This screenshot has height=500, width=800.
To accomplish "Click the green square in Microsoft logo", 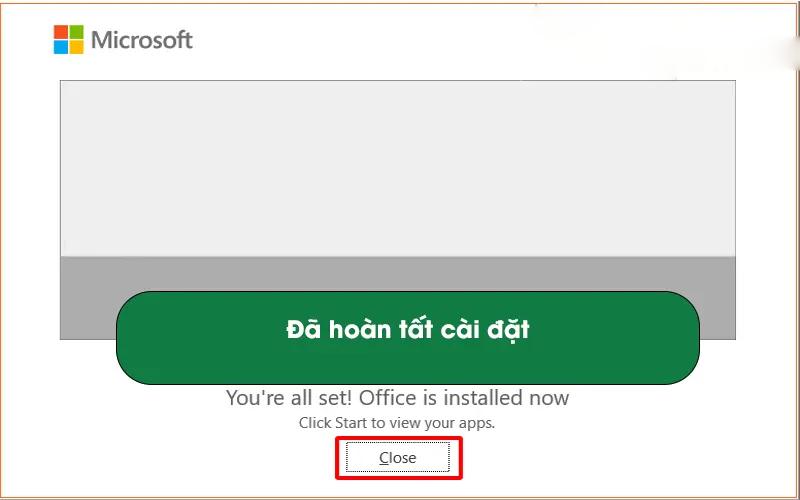I will point(77,32).
